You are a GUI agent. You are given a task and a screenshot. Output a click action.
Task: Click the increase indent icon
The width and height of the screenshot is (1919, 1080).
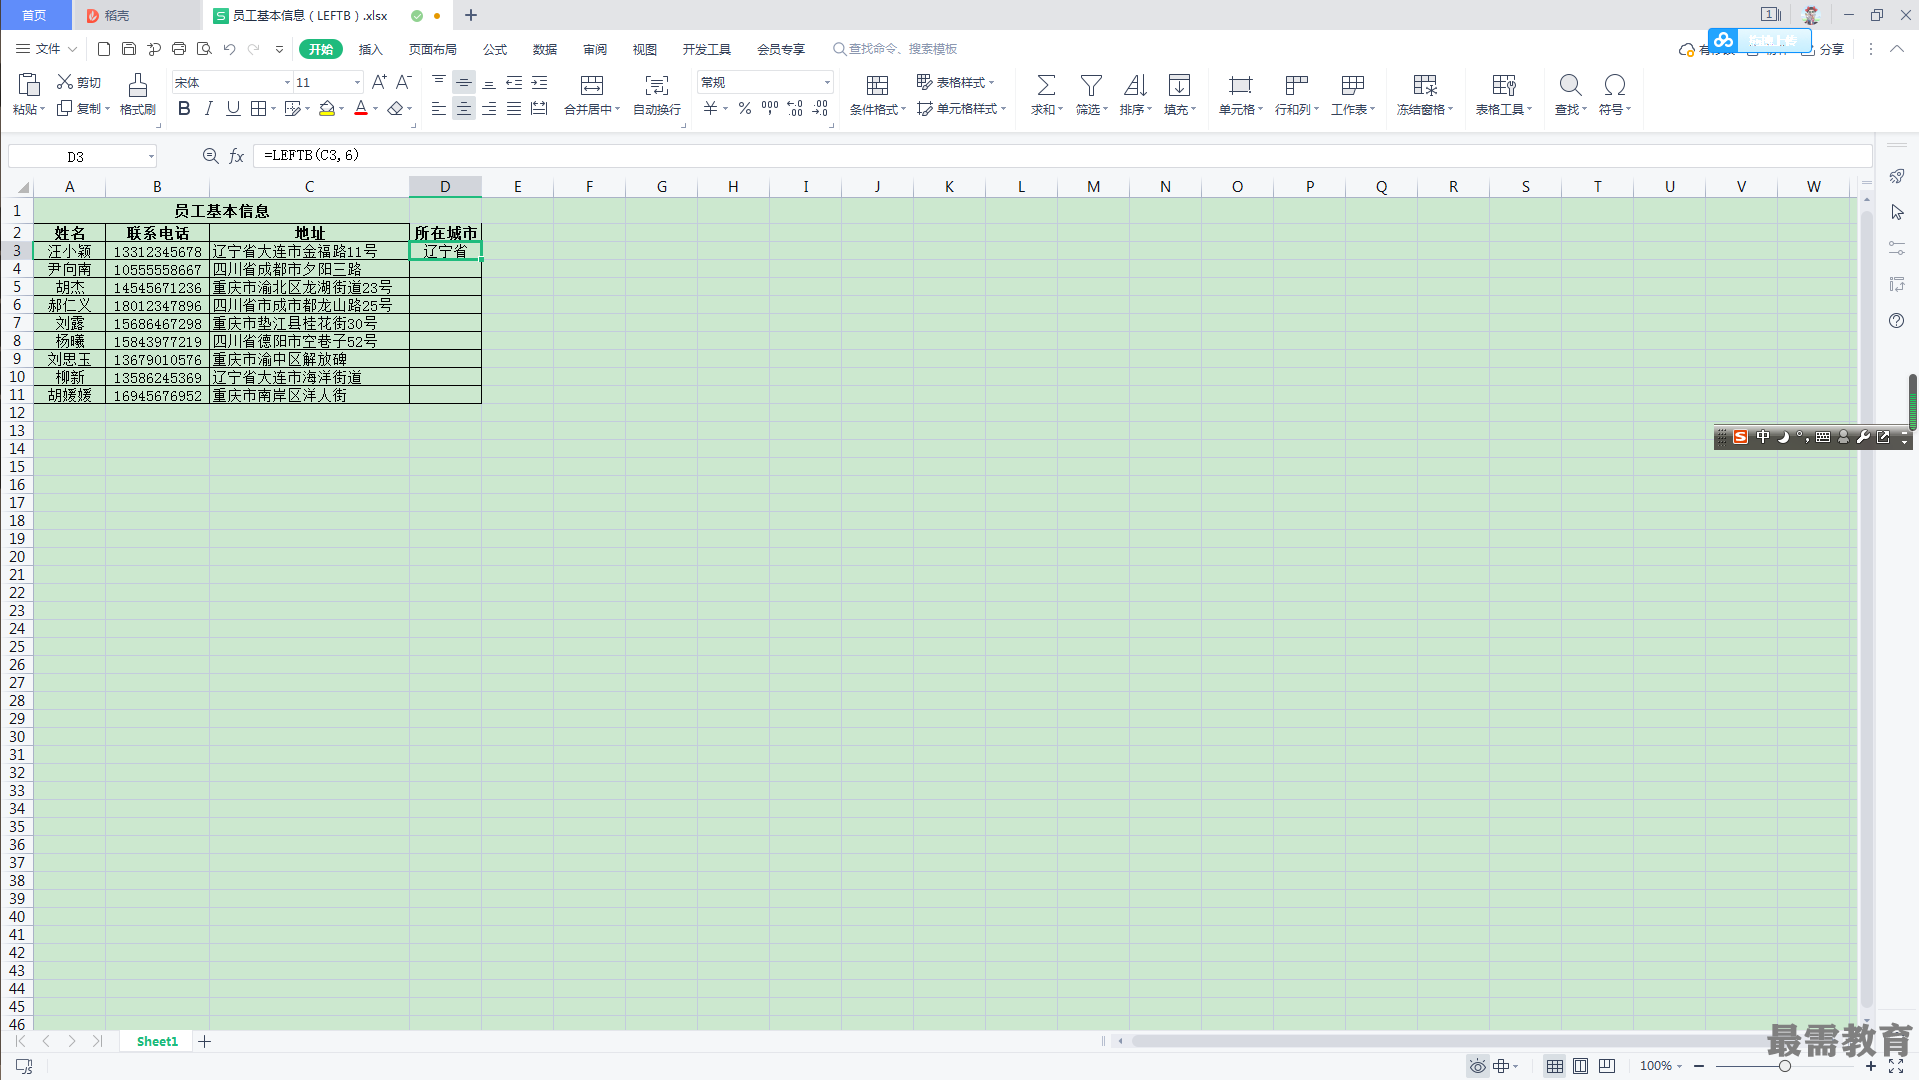point(539,82)
